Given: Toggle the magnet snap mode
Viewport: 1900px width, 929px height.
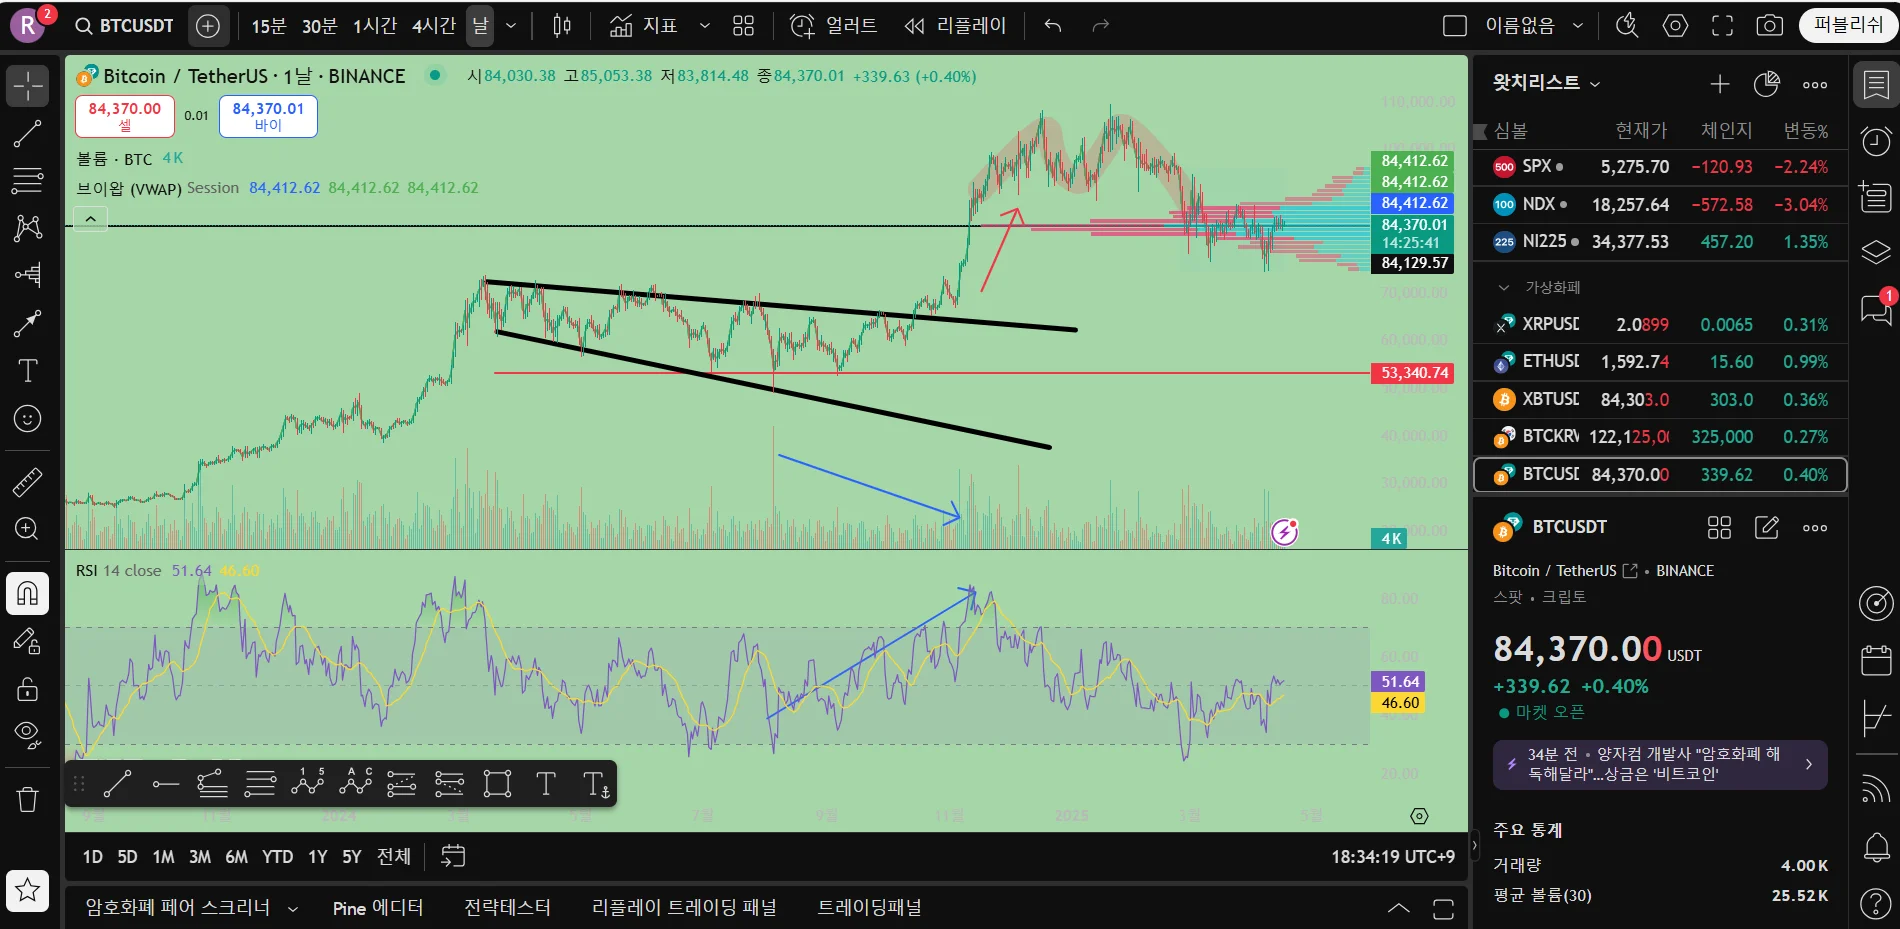Looking at the screenshot, I should (27, 594).
